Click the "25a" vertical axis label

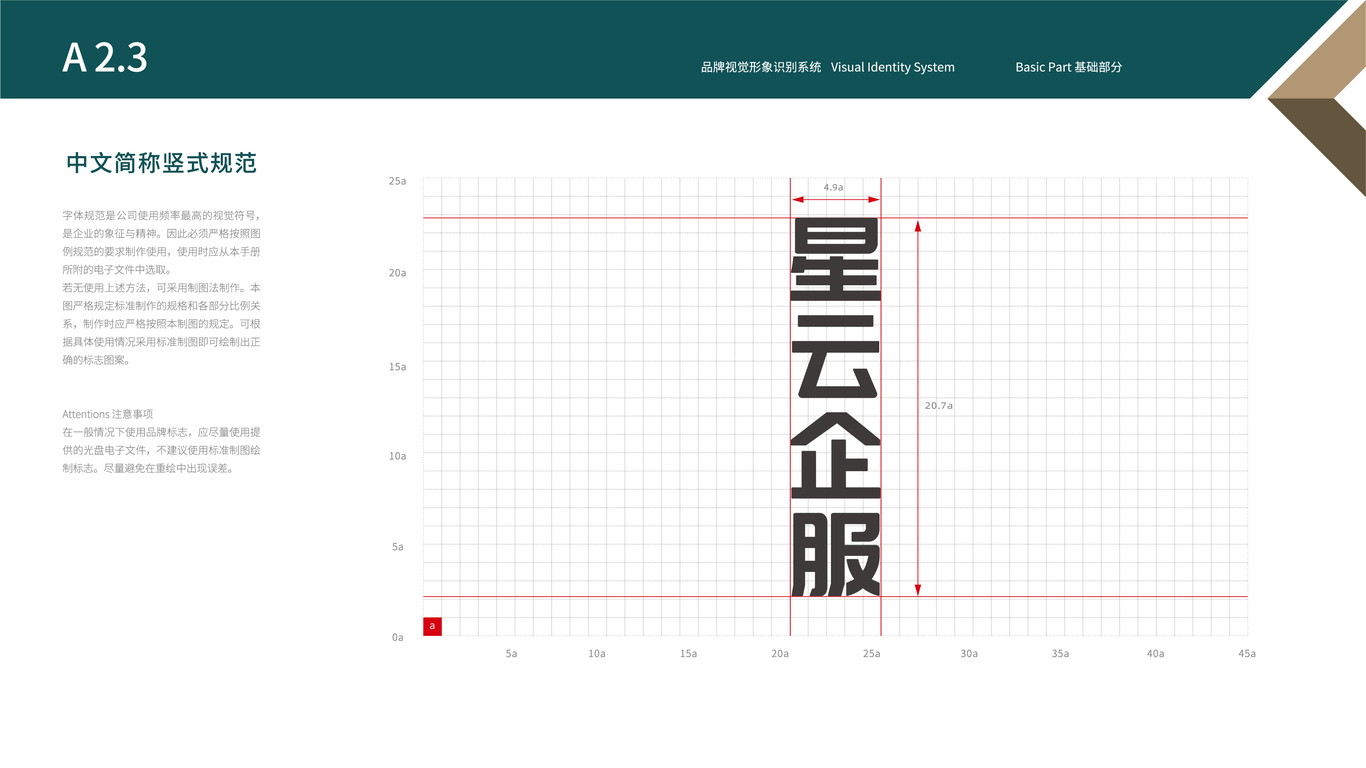(x=398, y=181)
